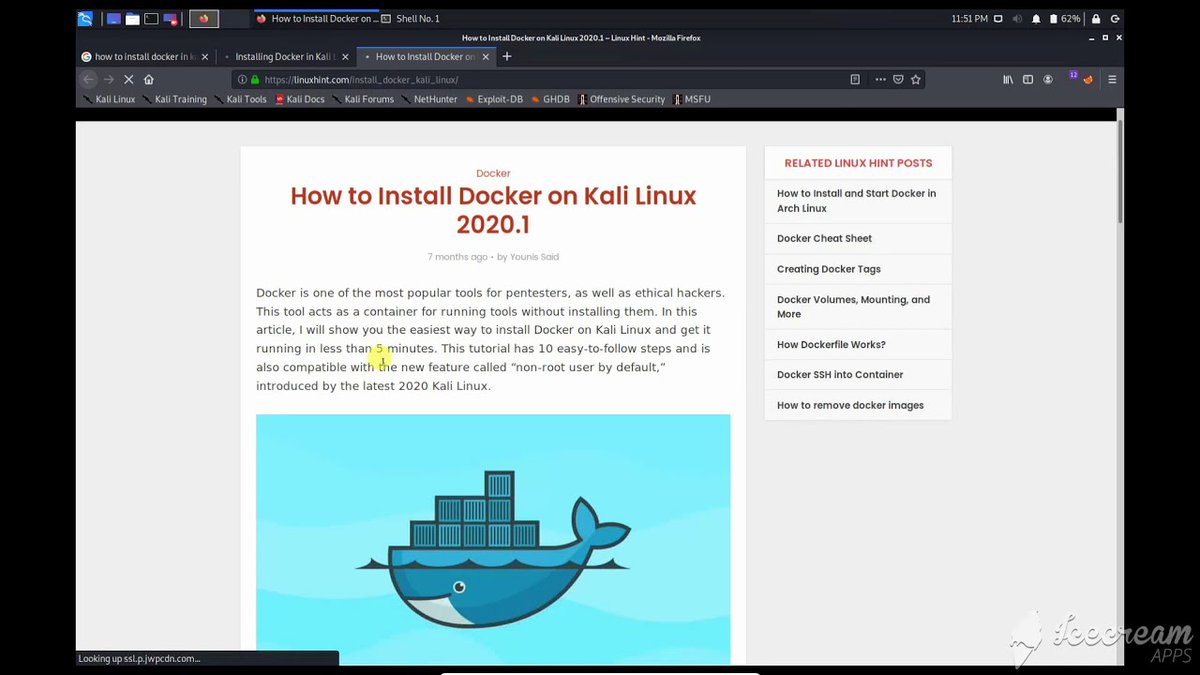The height and width of the screenshot is (675, 1200).
Task: Open 'Docker Cheat Sheet' related post
Action: pos(824,238)
